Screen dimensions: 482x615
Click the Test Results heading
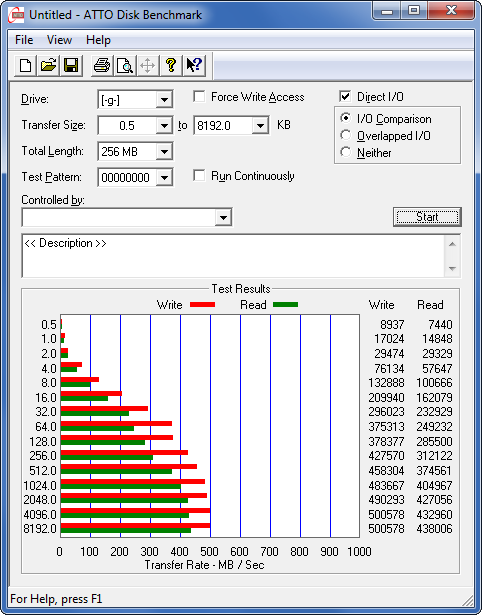[241, 289]
